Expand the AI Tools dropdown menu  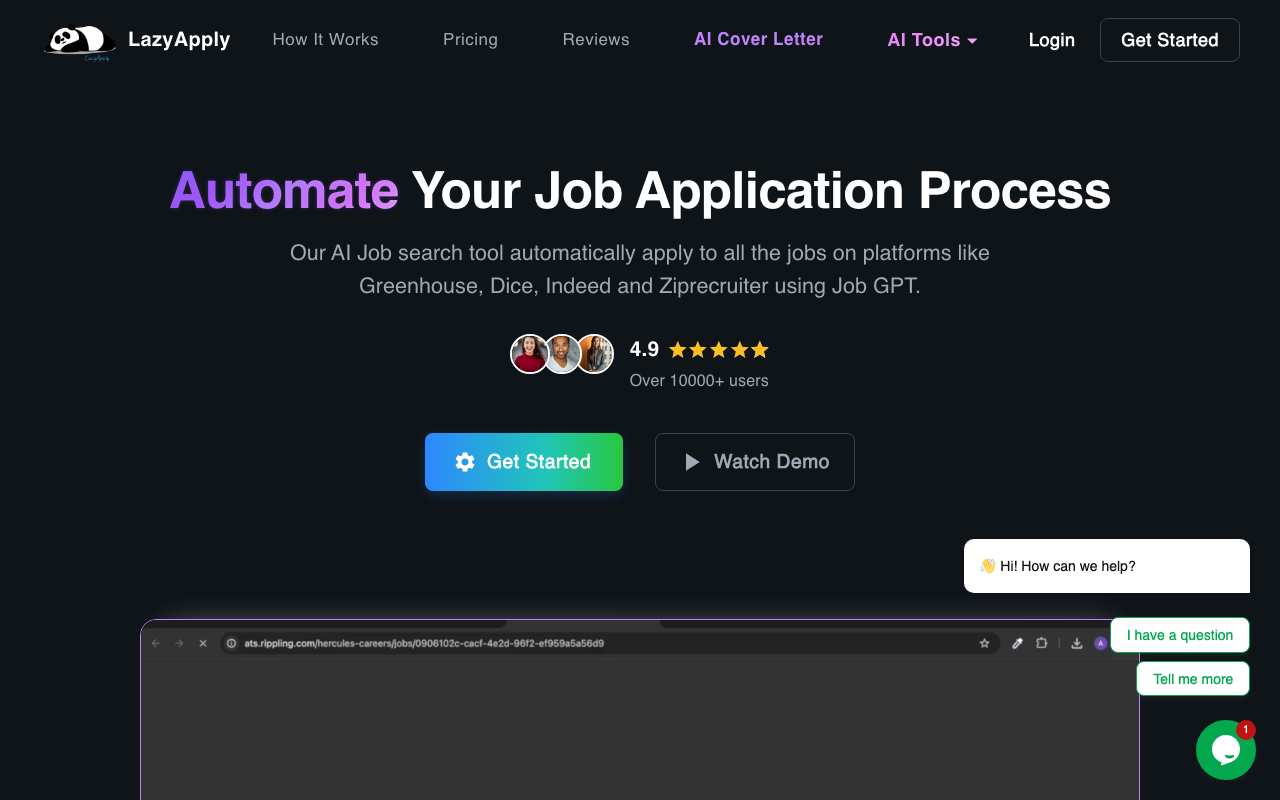pos(932,40)
